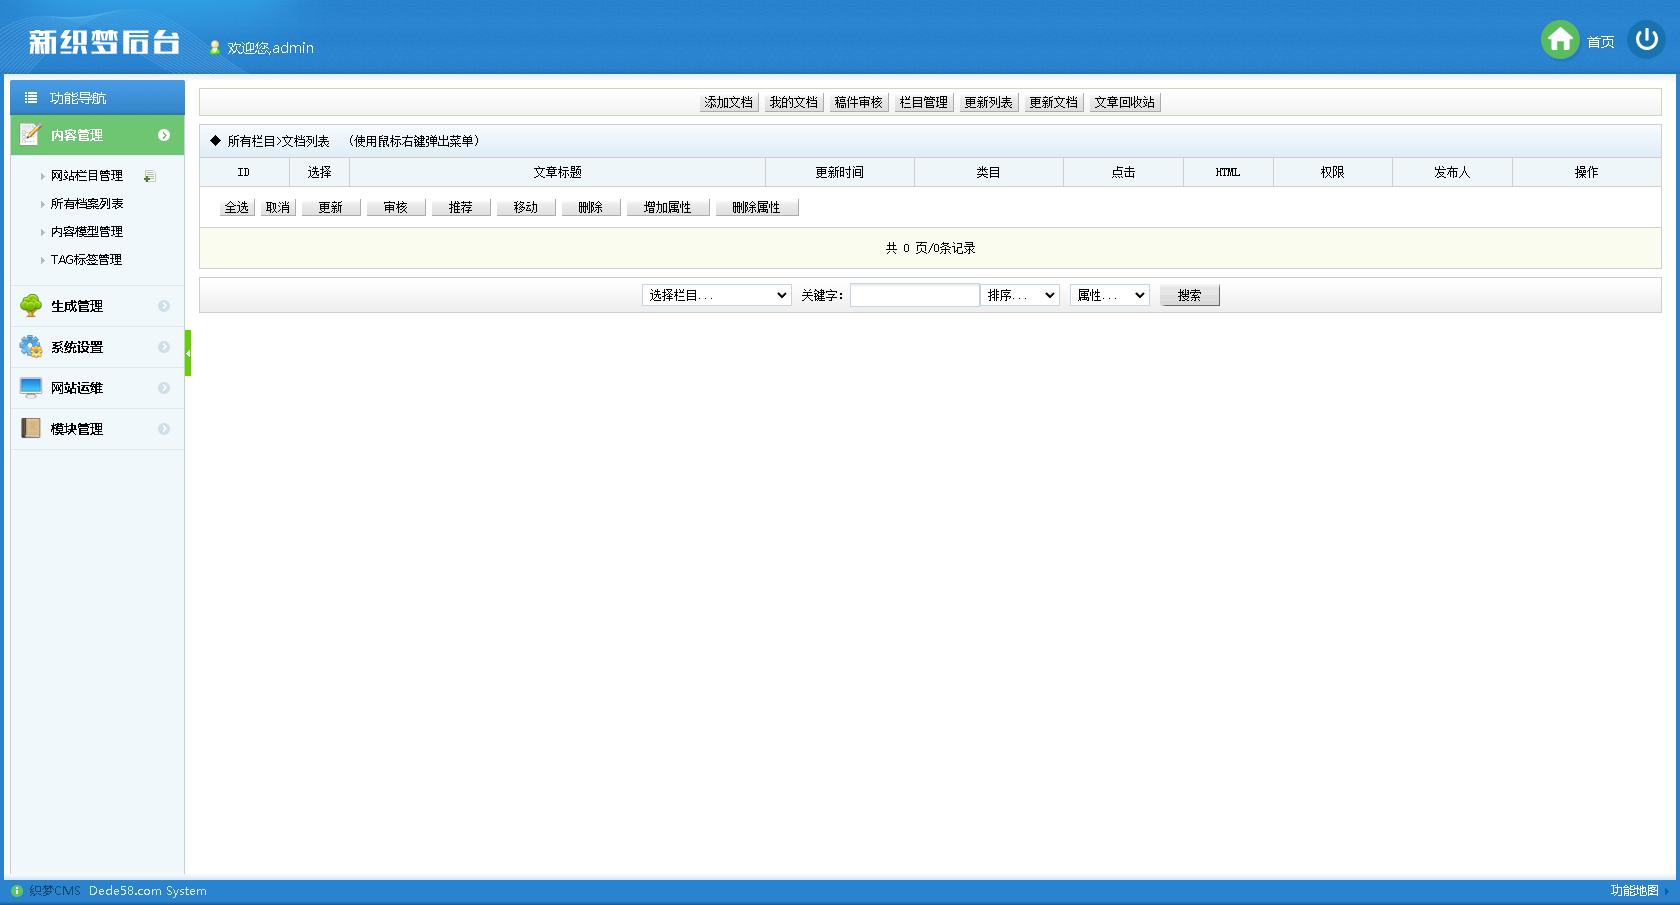Open the 选择栏目 dropdown
This screenshot has width=1680, height=905.
[716, 295]
